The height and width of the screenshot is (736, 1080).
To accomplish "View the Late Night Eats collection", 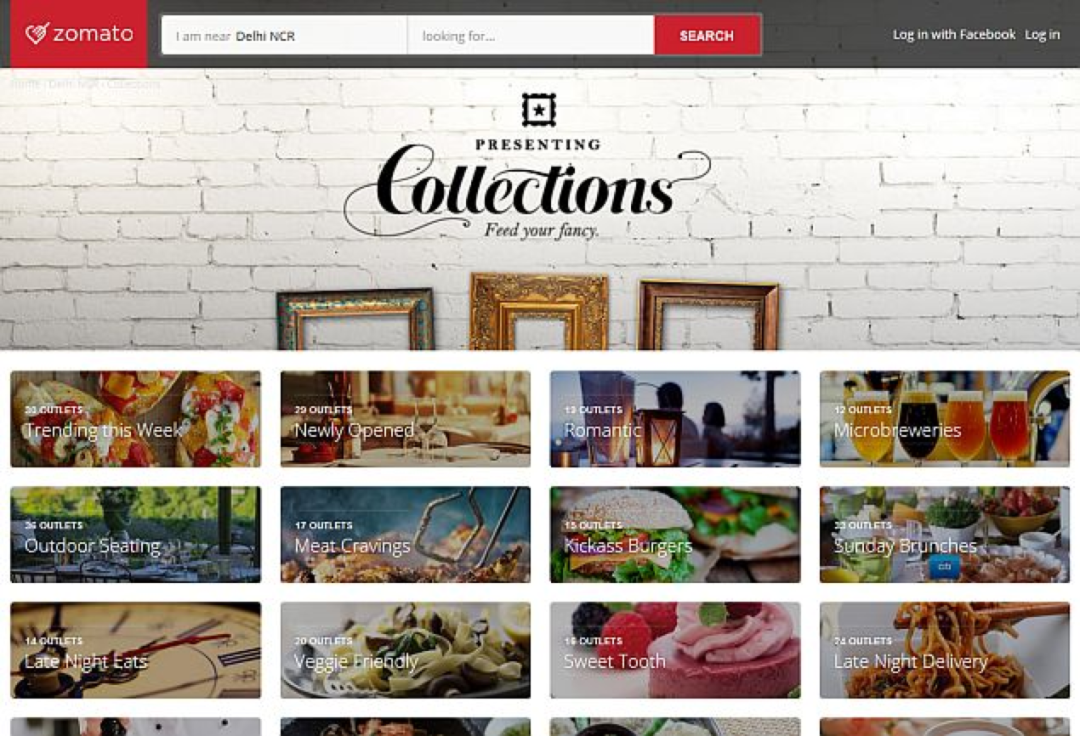I will pos(136,650).
